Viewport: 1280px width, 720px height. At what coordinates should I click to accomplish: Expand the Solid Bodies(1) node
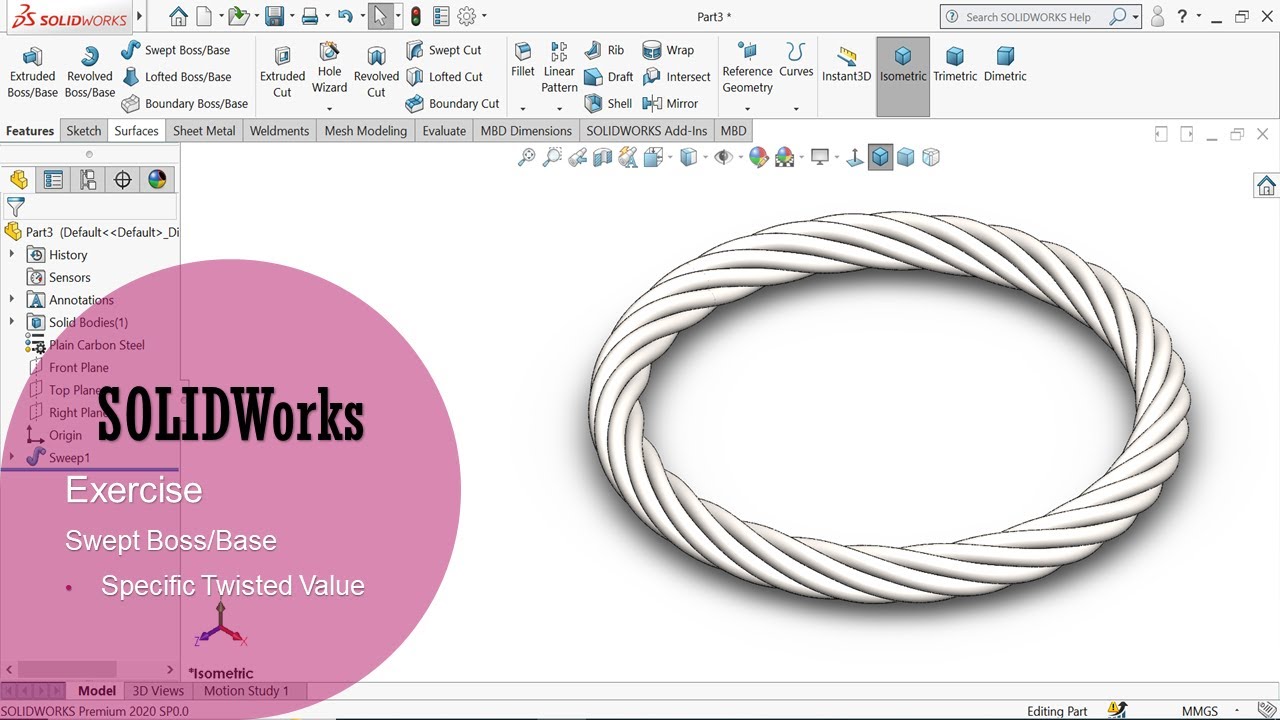pos(12,322)
